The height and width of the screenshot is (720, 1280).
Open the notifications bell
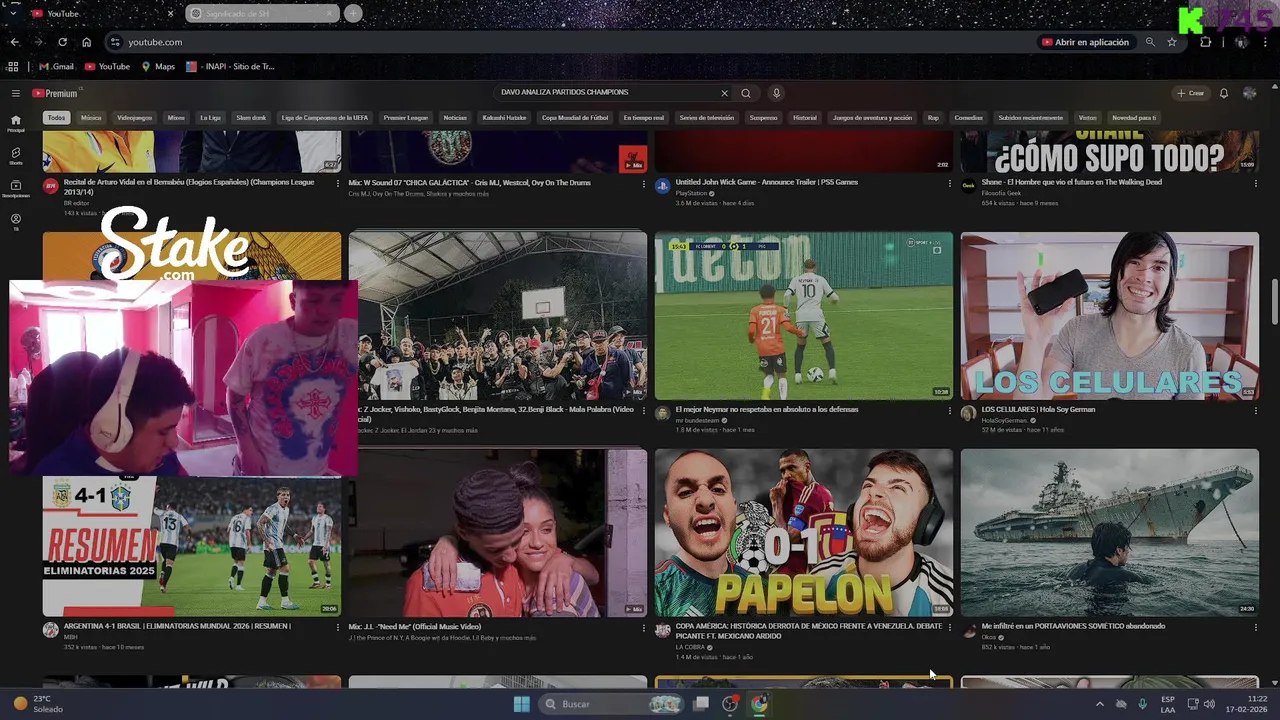1224,93
